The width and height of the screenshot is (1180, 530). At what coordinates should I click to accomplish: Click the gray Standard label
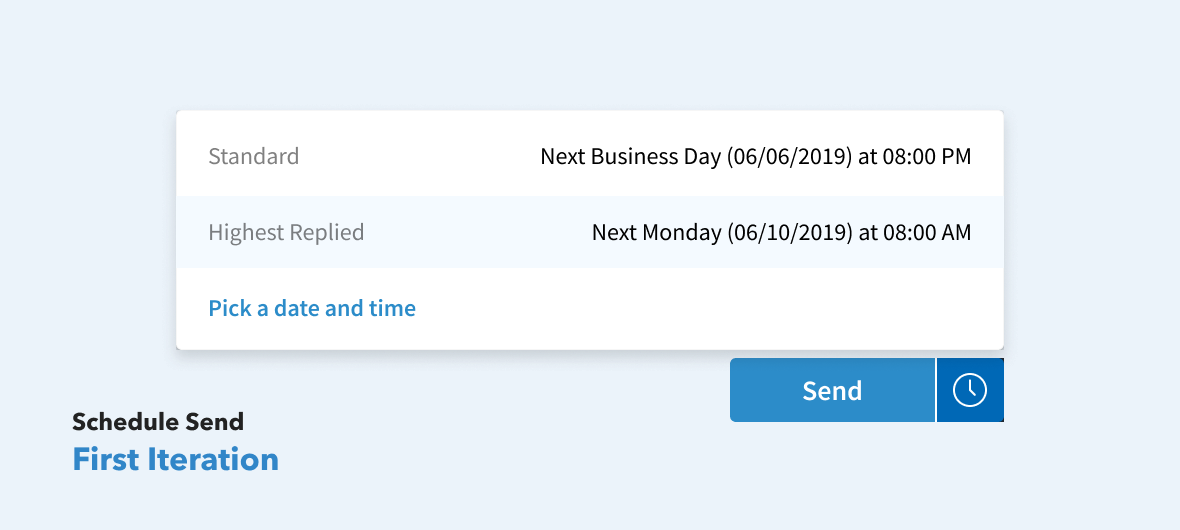(x=254, y=156)
